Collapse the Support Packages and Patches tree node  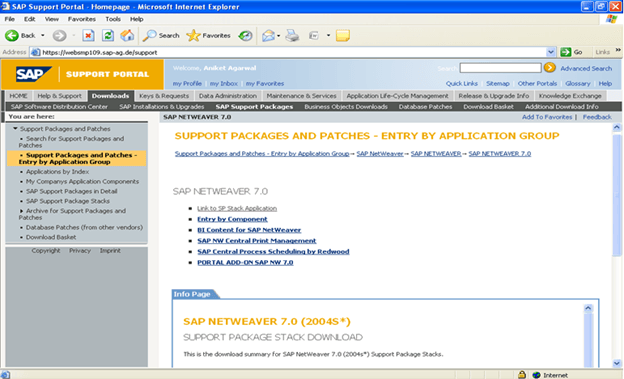[15, 129]
